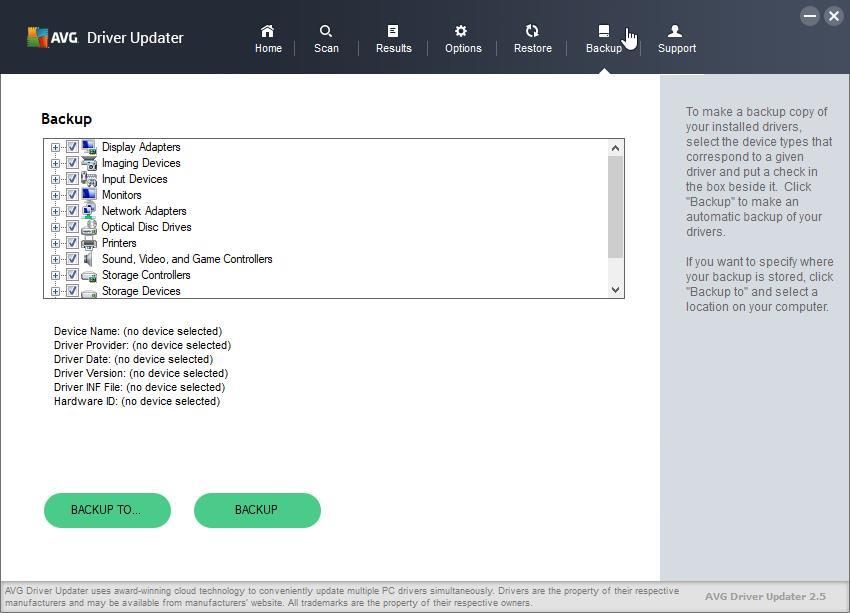Click the Network Adapters icon
The height and width of the screenshot is (613, 850).
tap(89, 210)
